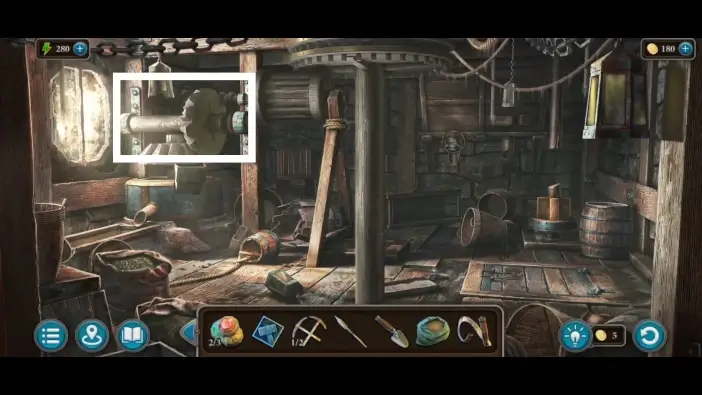Choose the teal grain sack inventory item
Screen dimensions: 702x395
click(x=432, y=332)
